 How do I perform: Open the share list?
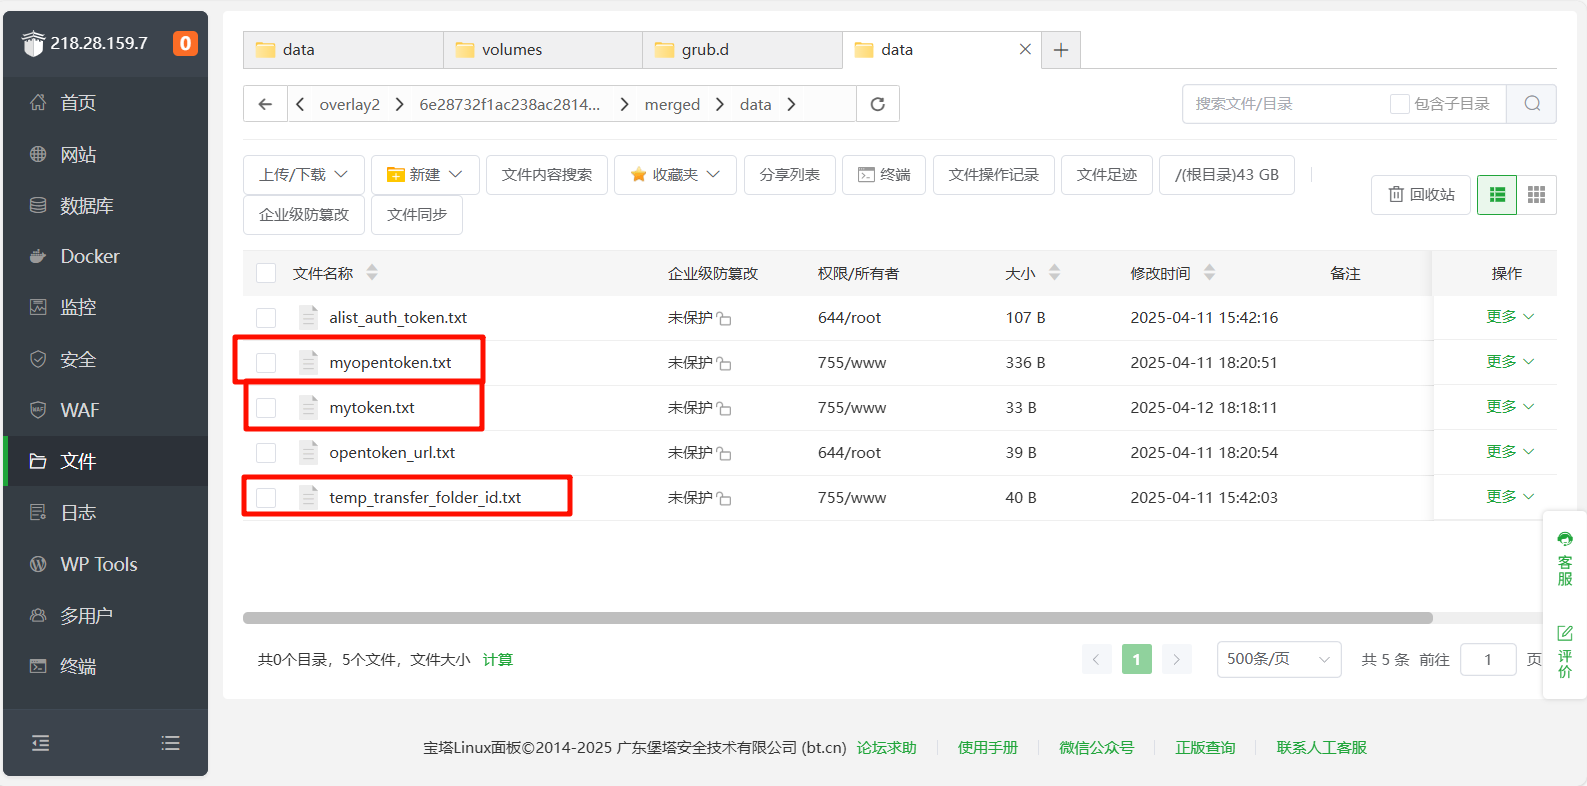click(790, 175)
